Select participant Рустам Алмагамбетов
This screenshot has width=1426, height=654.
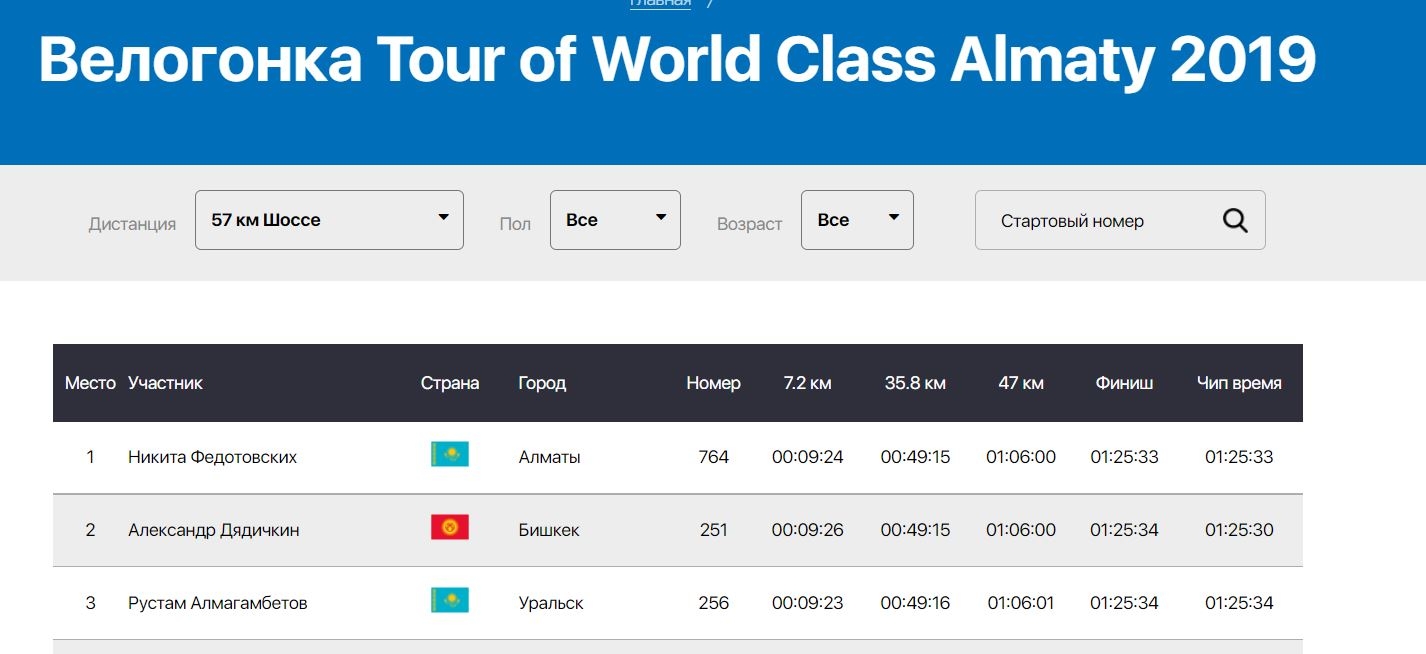click(x=217, y=603)
